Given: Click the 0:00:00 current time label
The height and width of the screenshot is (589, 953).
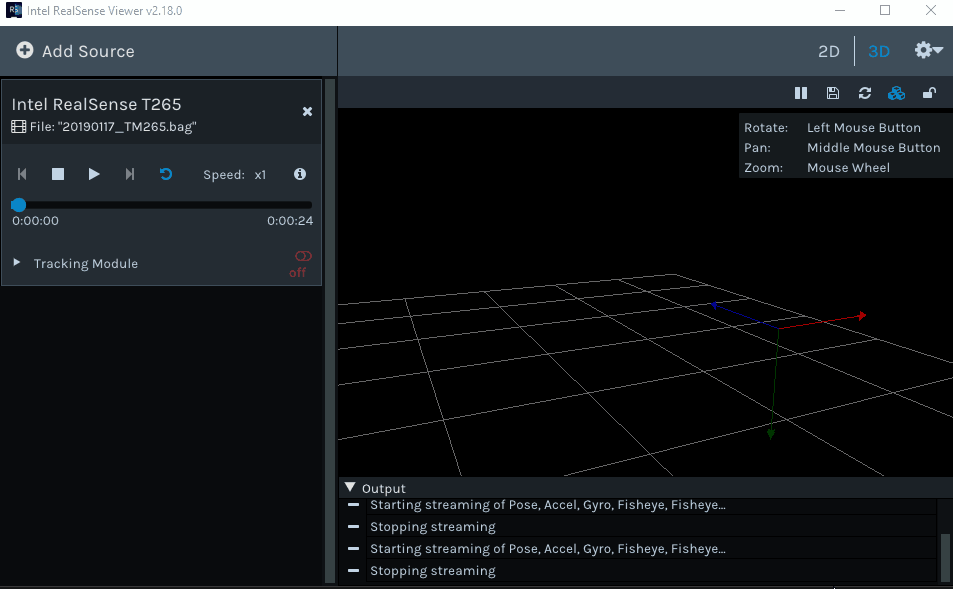Looking at the screenshot, I should pos(35,221).
